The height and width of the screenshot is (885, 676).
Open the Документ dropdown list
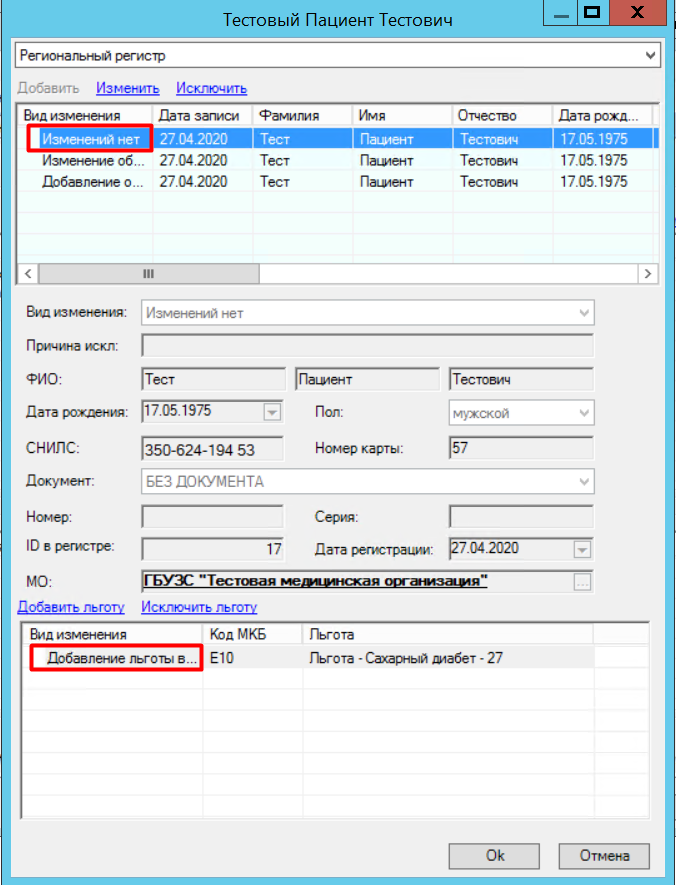(583, 482)
